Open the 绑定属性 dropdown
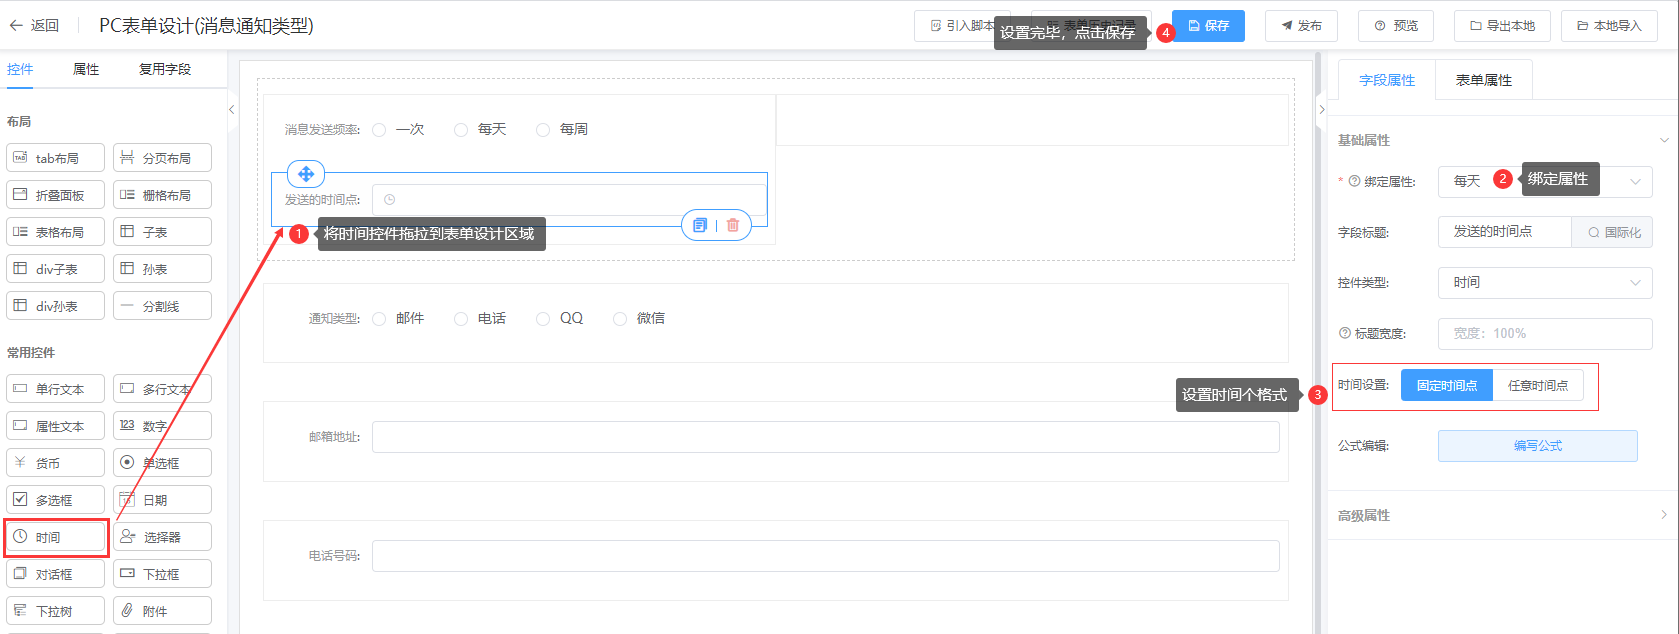The image size is (1679, 634). click(1545, 181)
